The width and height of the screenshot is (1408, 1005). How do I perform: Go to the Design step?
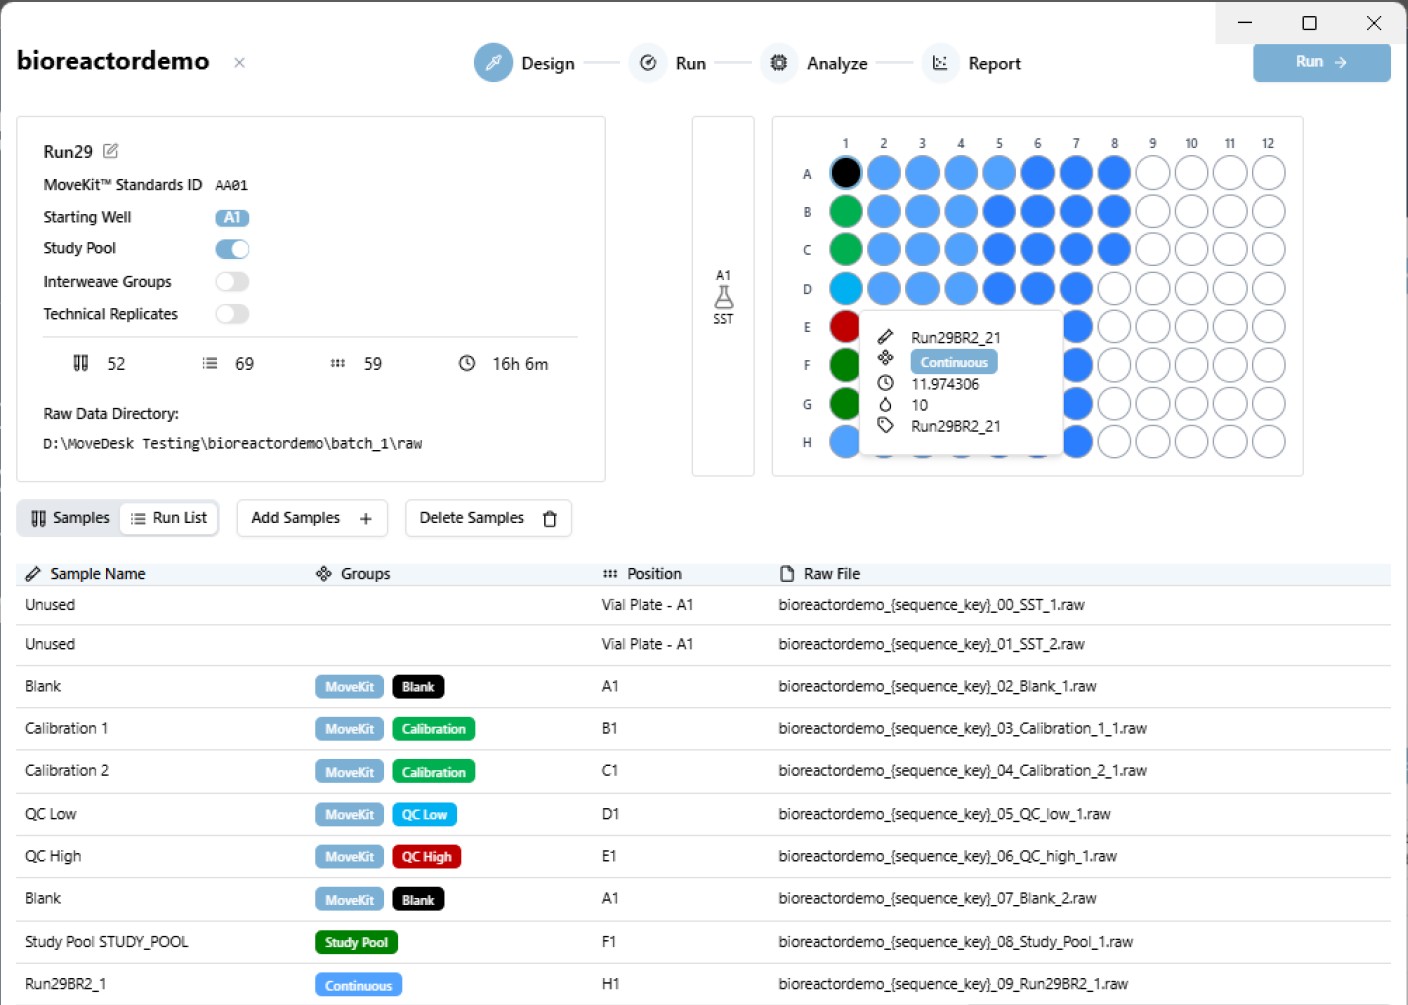pyautogui.click(x=548, y=63)
